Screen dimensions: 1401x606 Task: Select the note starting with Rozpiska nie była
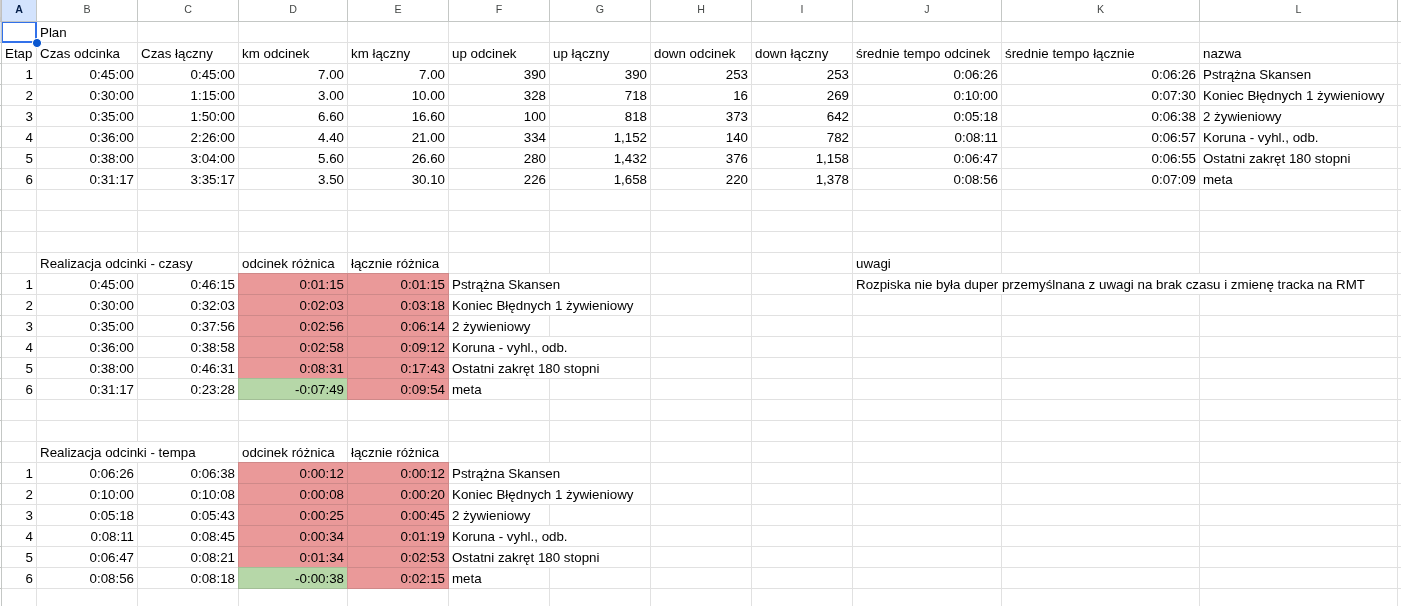coord(1110,284)
